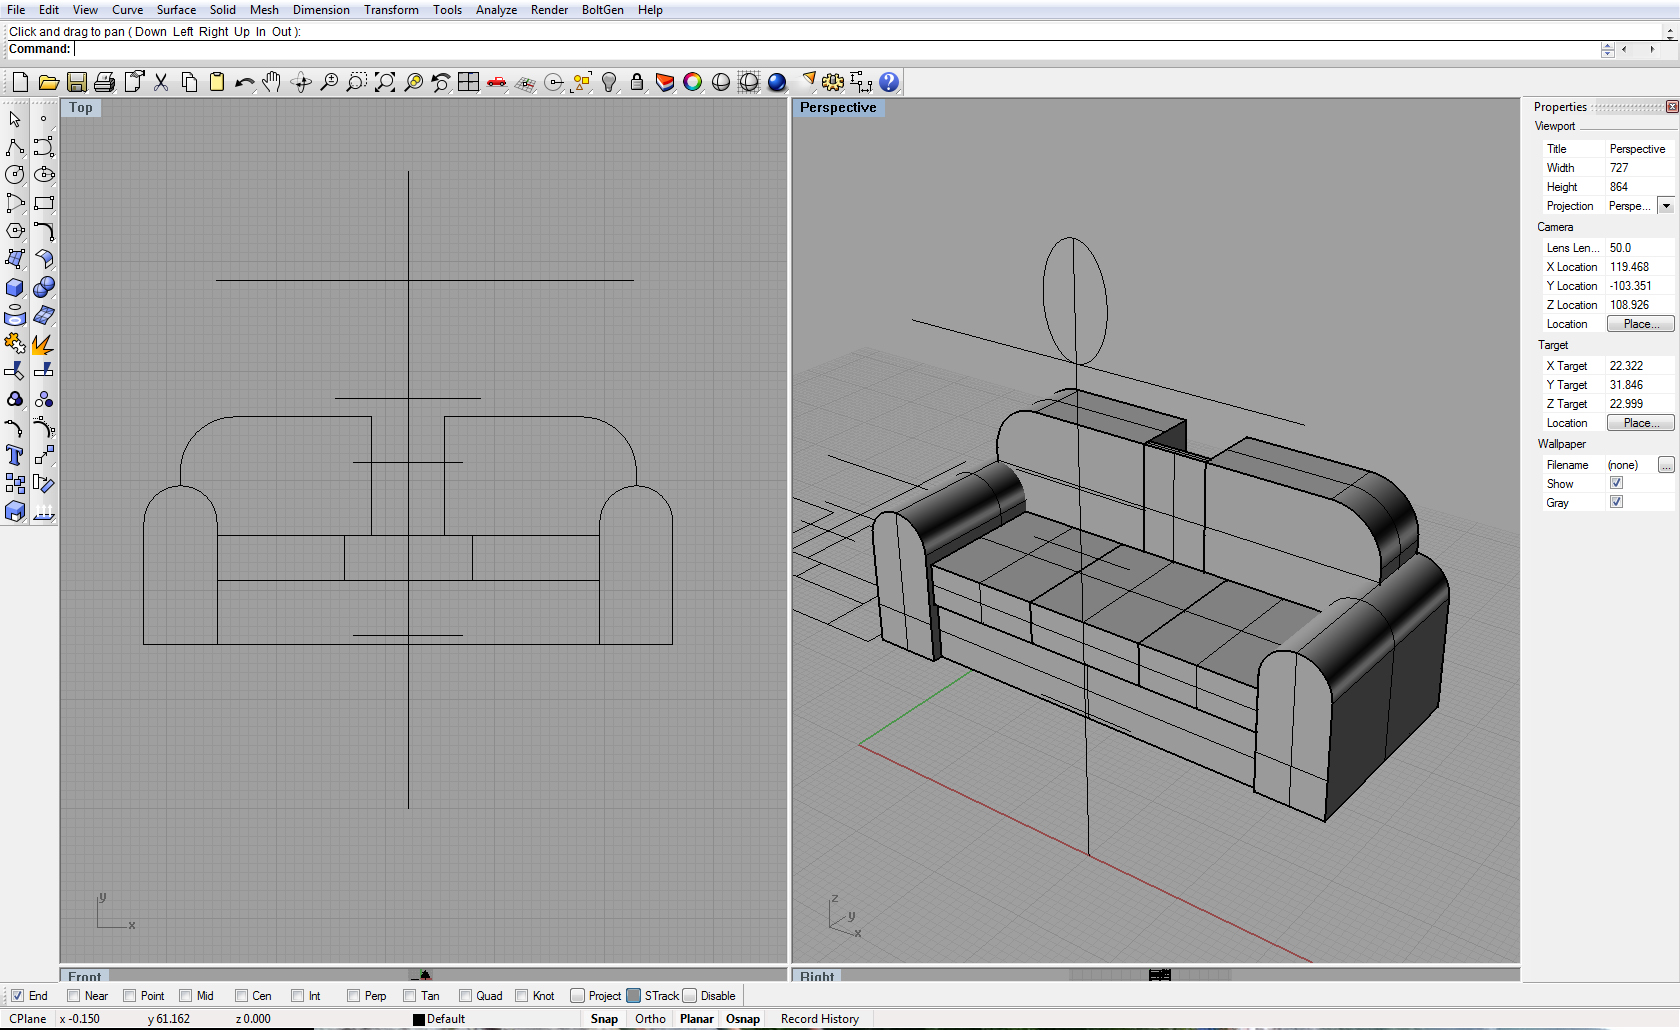Click the black Default layer color swatch

coord(419,1020)
